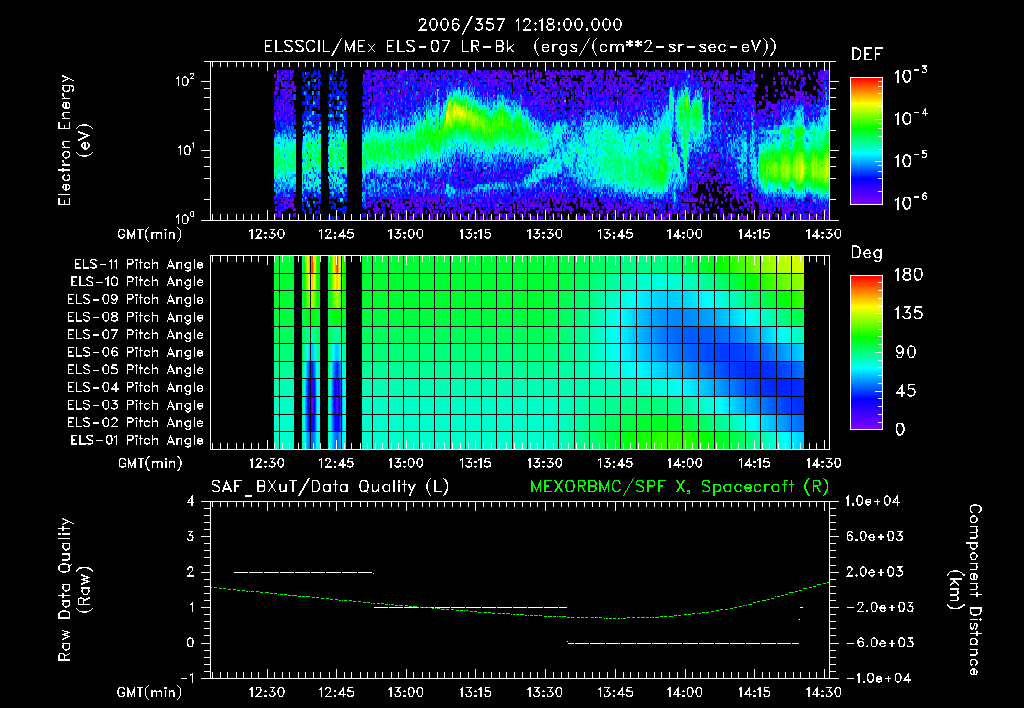Select the 'ELS-11 Pitch Angle' row label
1024x708 pixels.
pyautogui.click(x=138, y=265)
